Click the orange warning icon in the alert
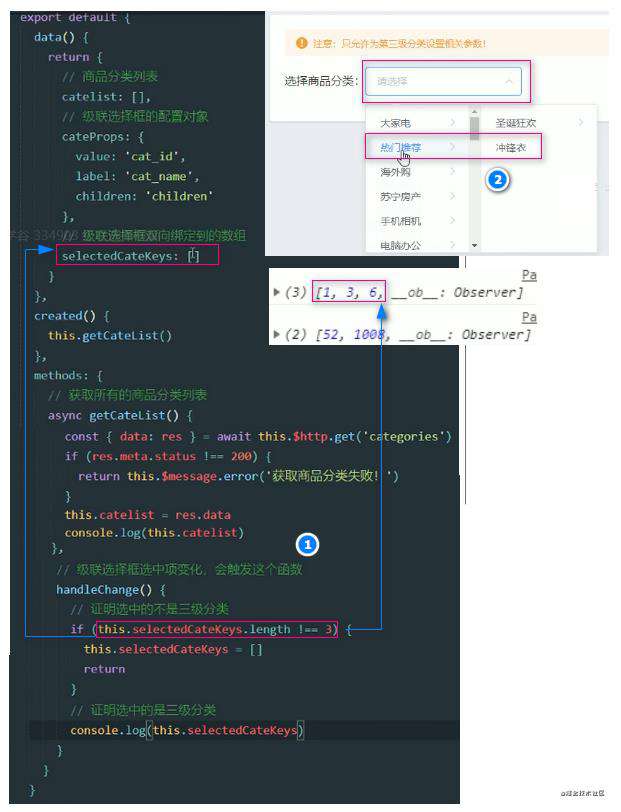The height and width of the screenshot is (812, 621). click(301, 43)
